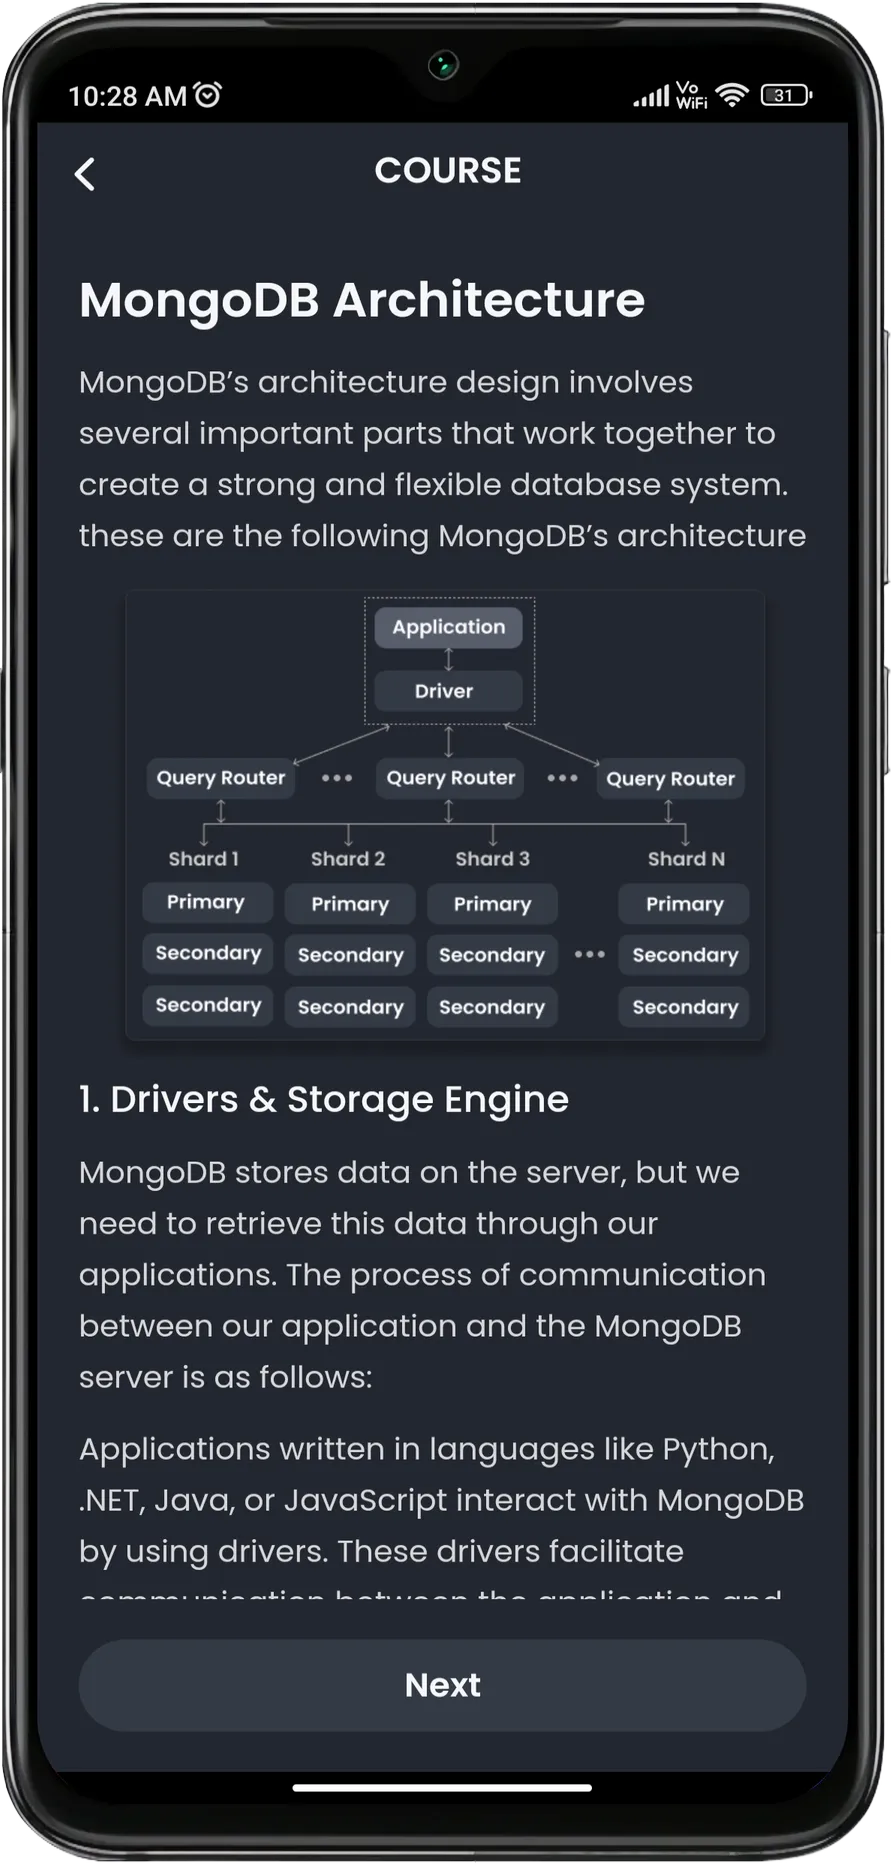Screen dimensions: 891x1868
Task: Tap Primary box under Shard 2
Action: (x=350, y=904)
